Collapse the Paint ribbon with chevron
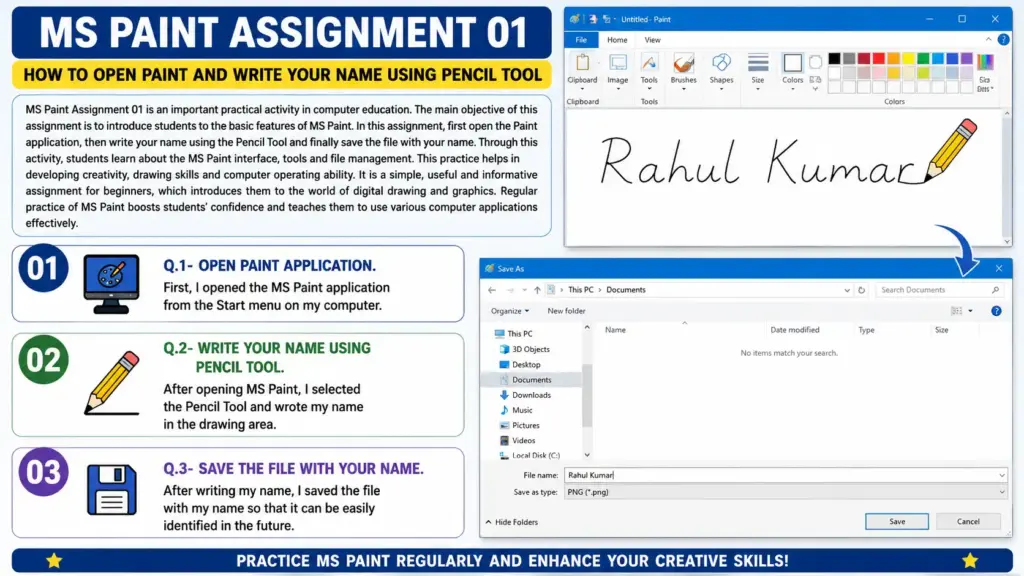 pyautogui.click(x=988, y=40)
